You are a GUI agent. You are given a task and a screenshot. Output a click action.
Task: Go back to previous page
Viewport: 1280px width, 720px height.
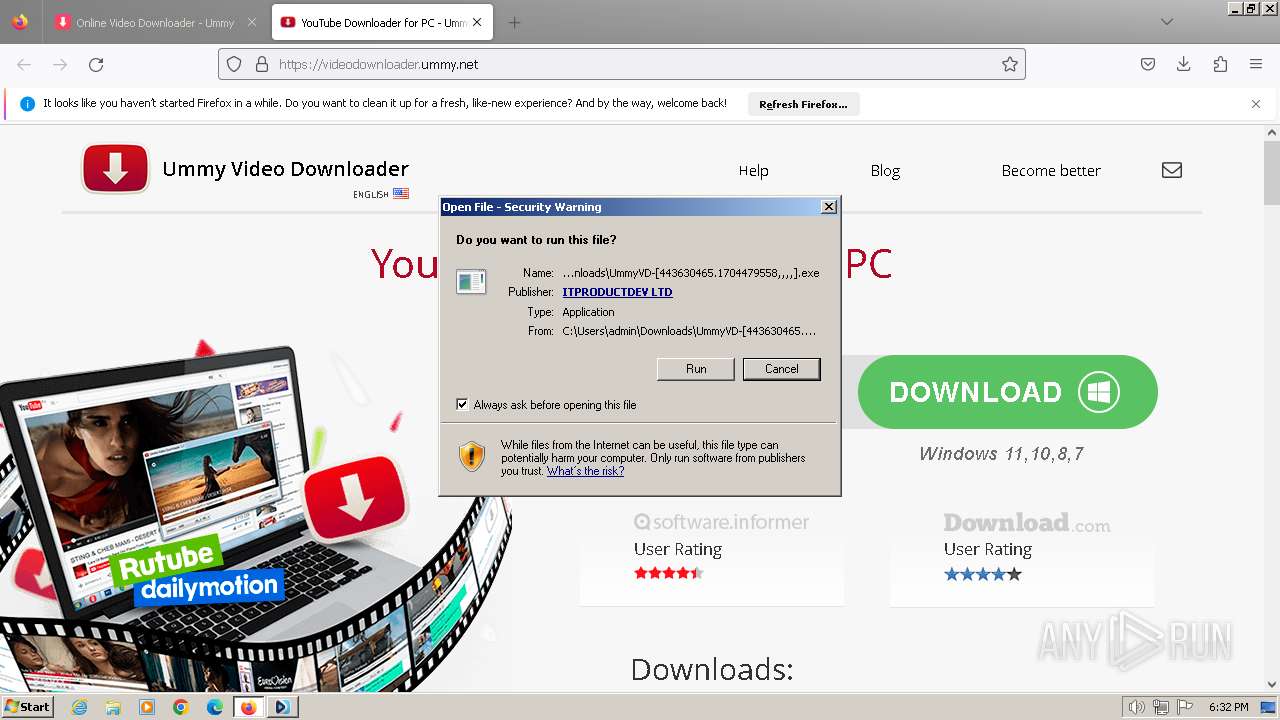24,64
